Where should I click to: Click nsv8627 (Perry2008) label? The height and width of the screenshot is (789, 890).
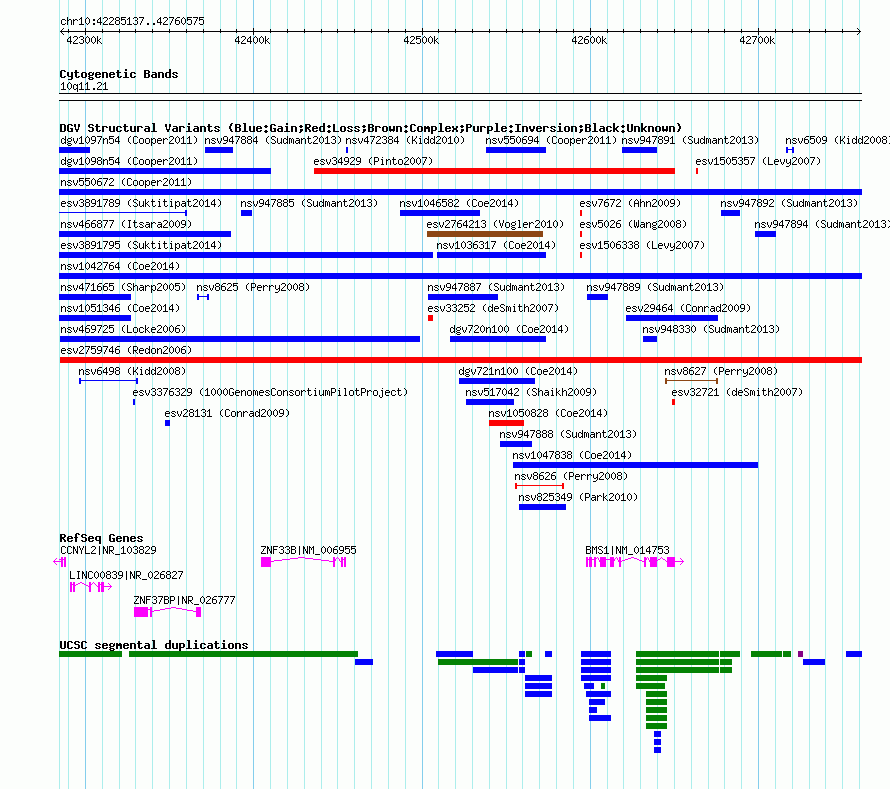[721, 371]
